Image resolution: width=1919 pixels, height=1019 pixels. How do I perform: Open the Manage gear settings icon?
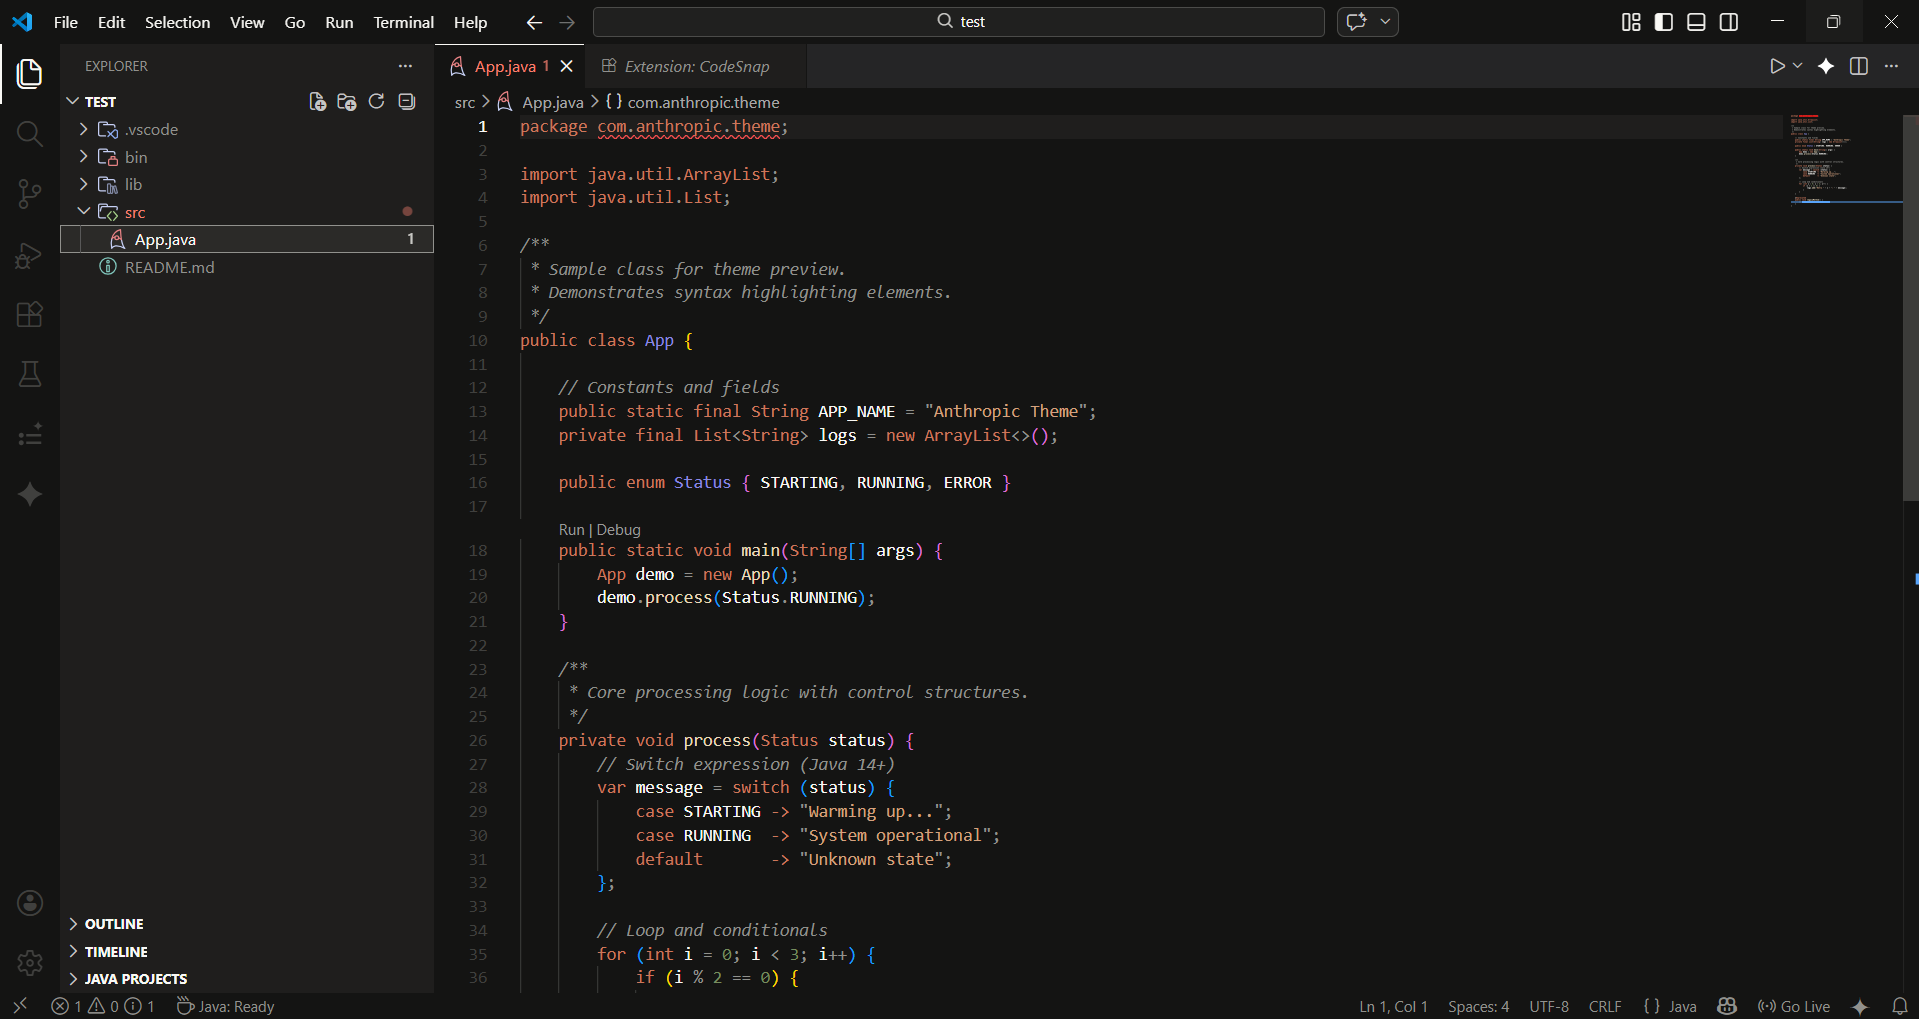30,963
